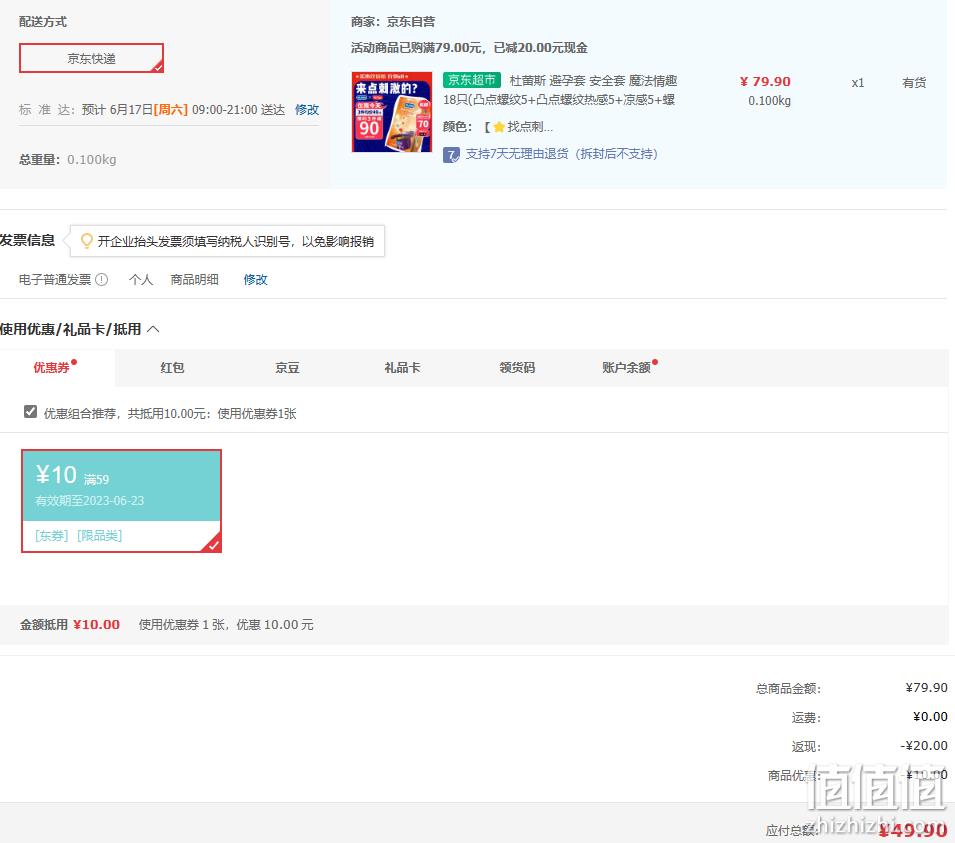This screenshot has height=843, width=955.
Task: Select the 京东快递 delivery option
Action: 91,58
